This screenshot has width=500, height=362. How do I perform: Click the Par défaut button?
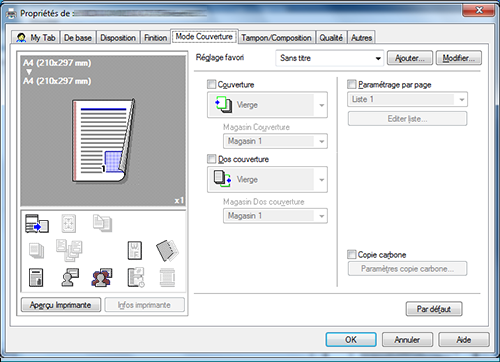point(434,309)
